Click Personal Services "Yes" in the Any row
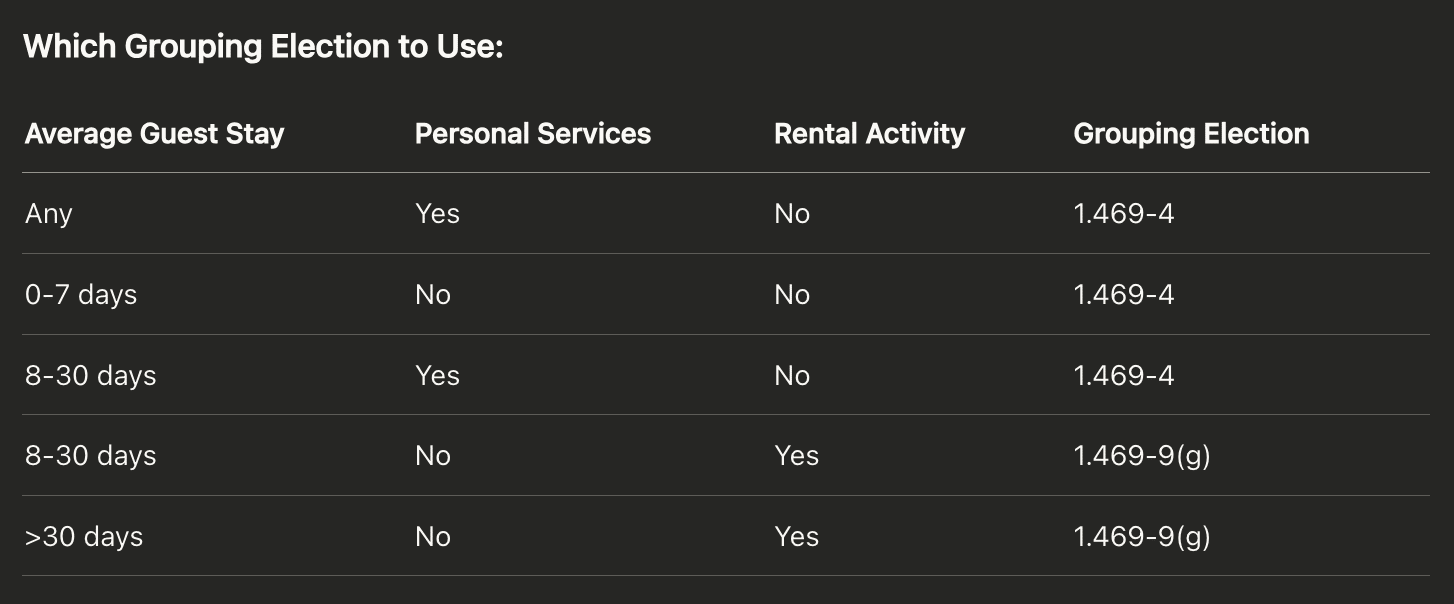This screenshot has height=604, width=1454. click(437, 214)
